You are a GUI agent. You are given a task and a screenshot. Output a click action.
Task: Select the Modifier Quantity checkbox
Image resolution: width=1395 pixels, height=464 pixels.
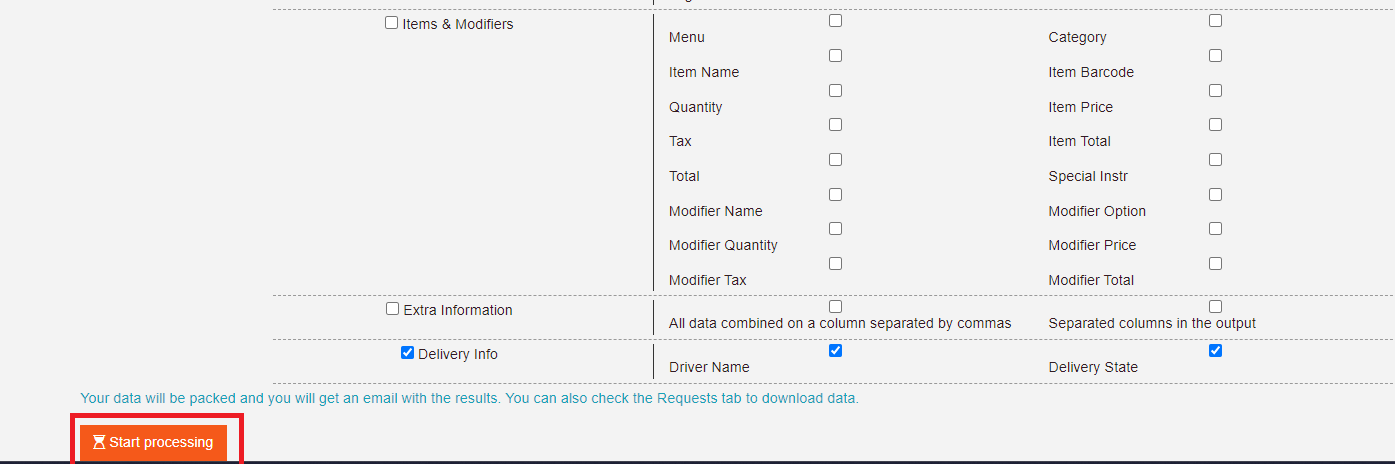pos(835,228)
